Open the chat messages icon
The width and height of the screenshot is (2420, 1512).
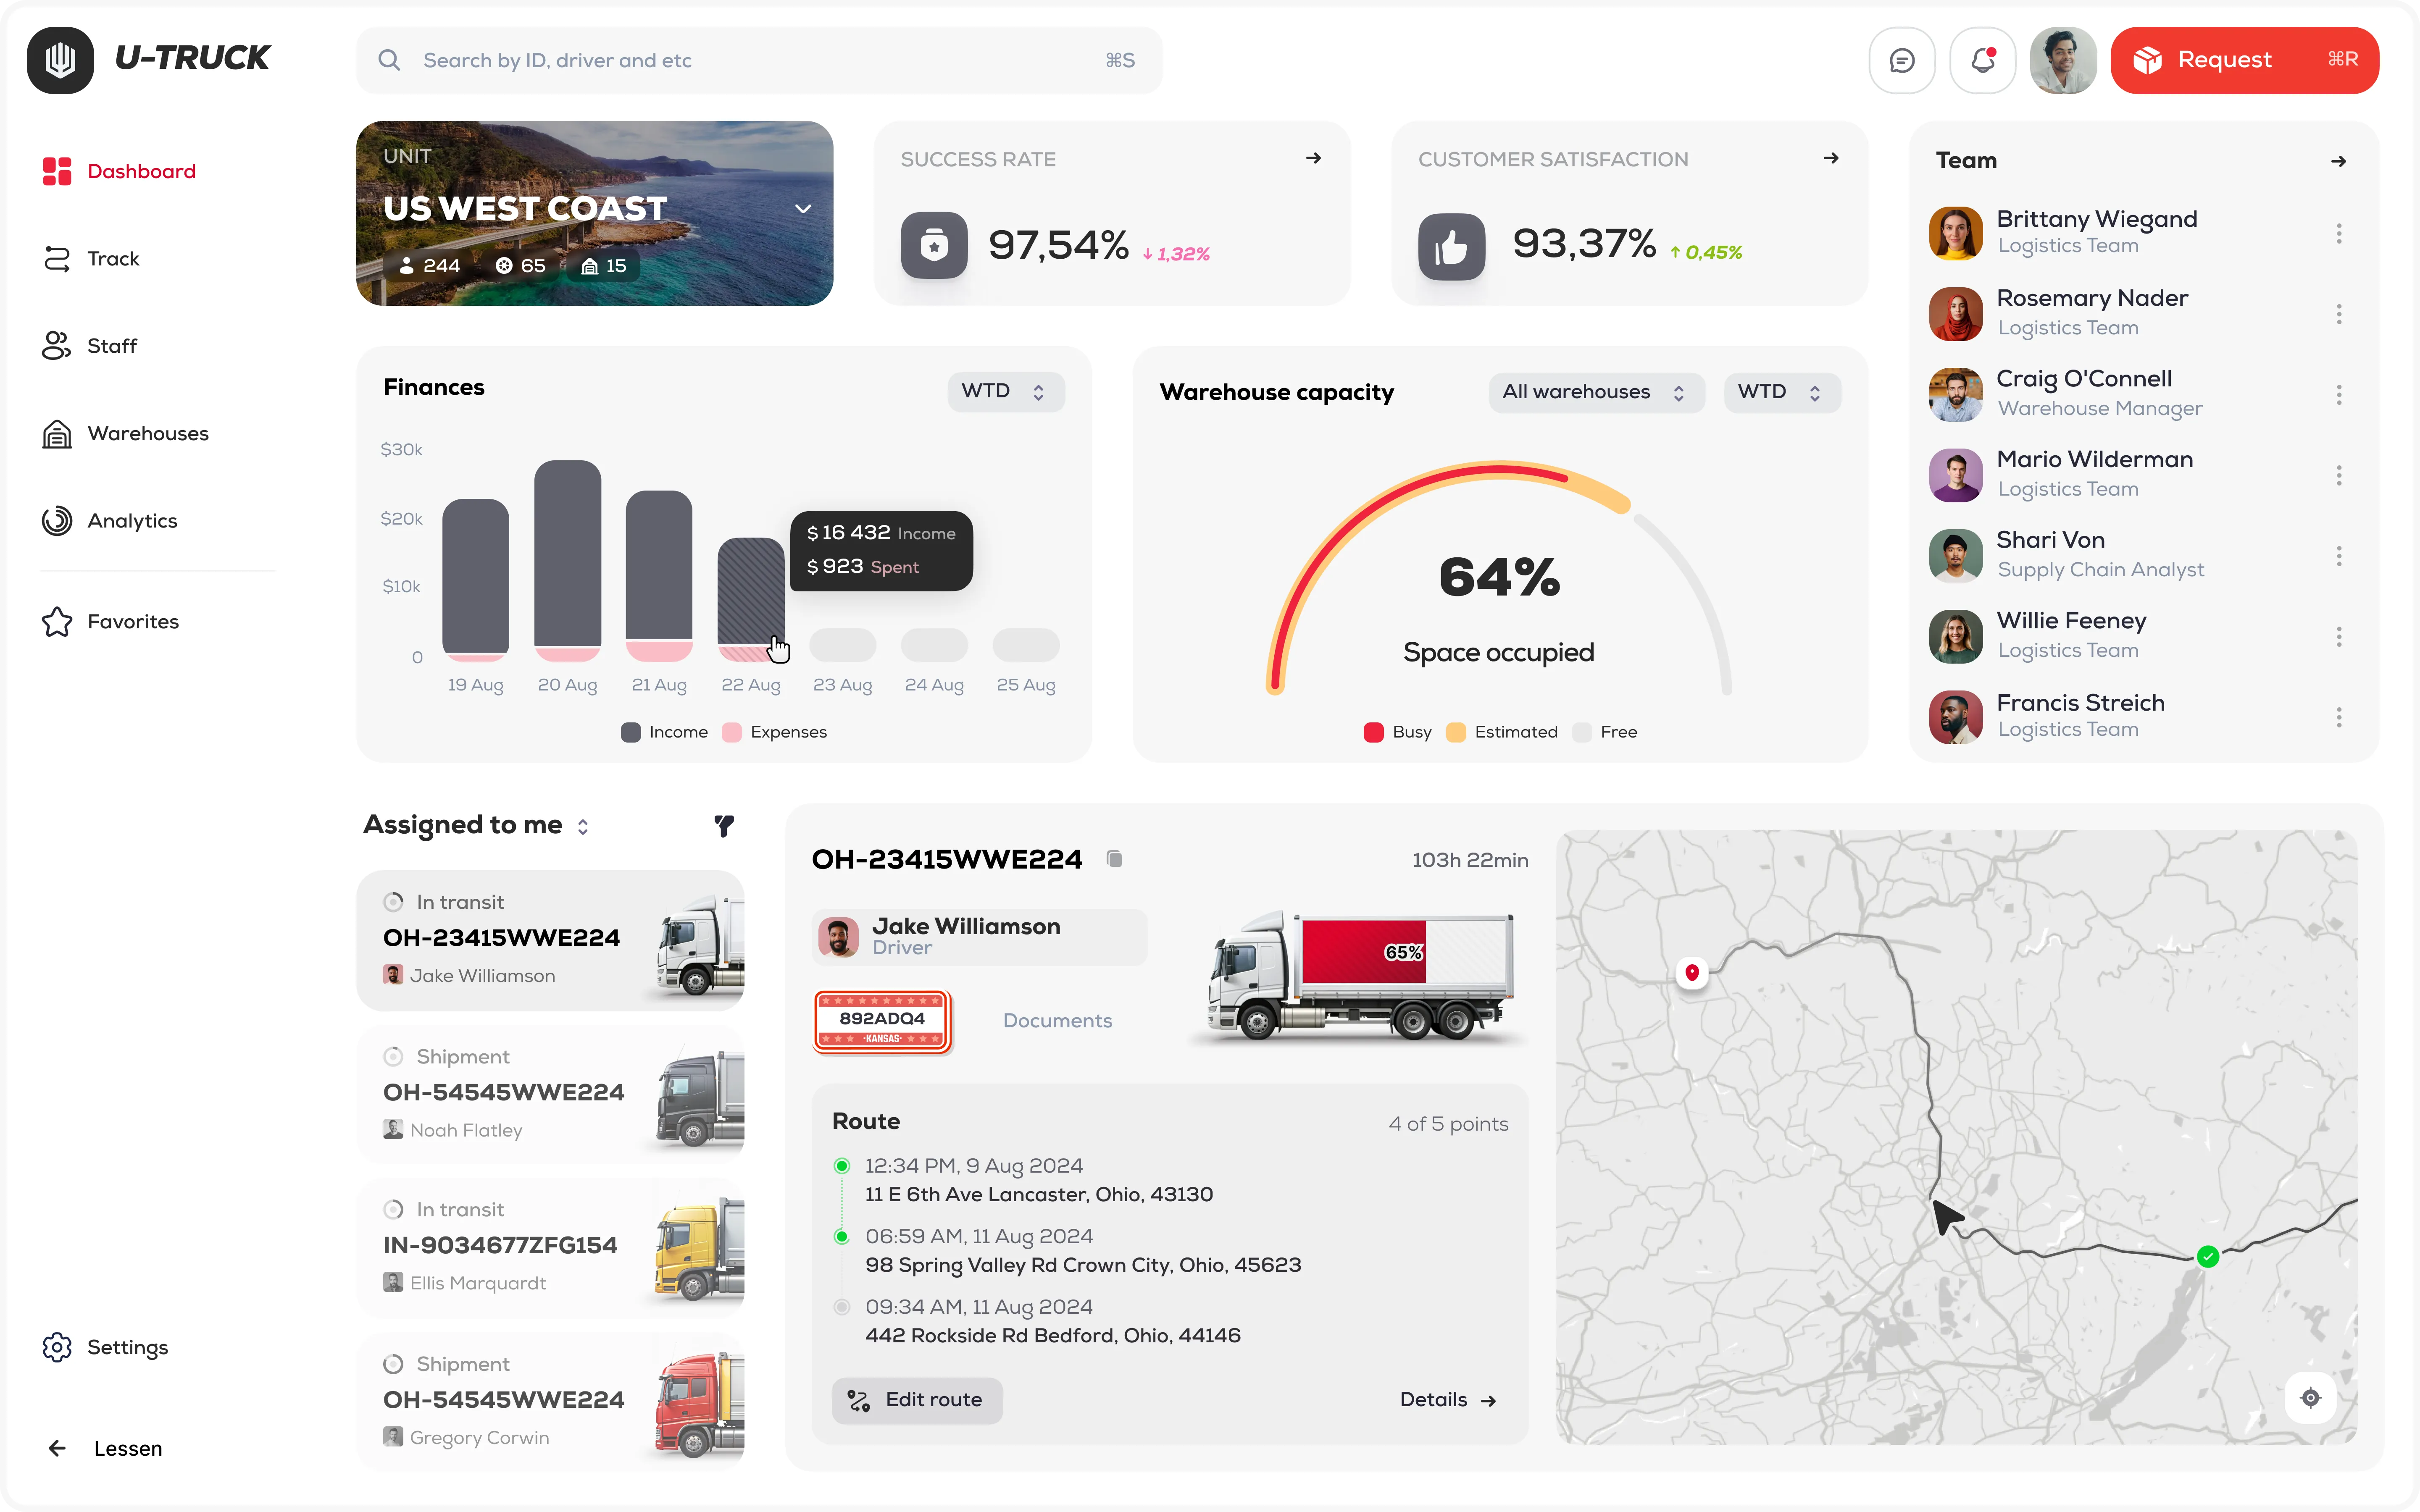pyautogui.click(x=1901, y=60)
